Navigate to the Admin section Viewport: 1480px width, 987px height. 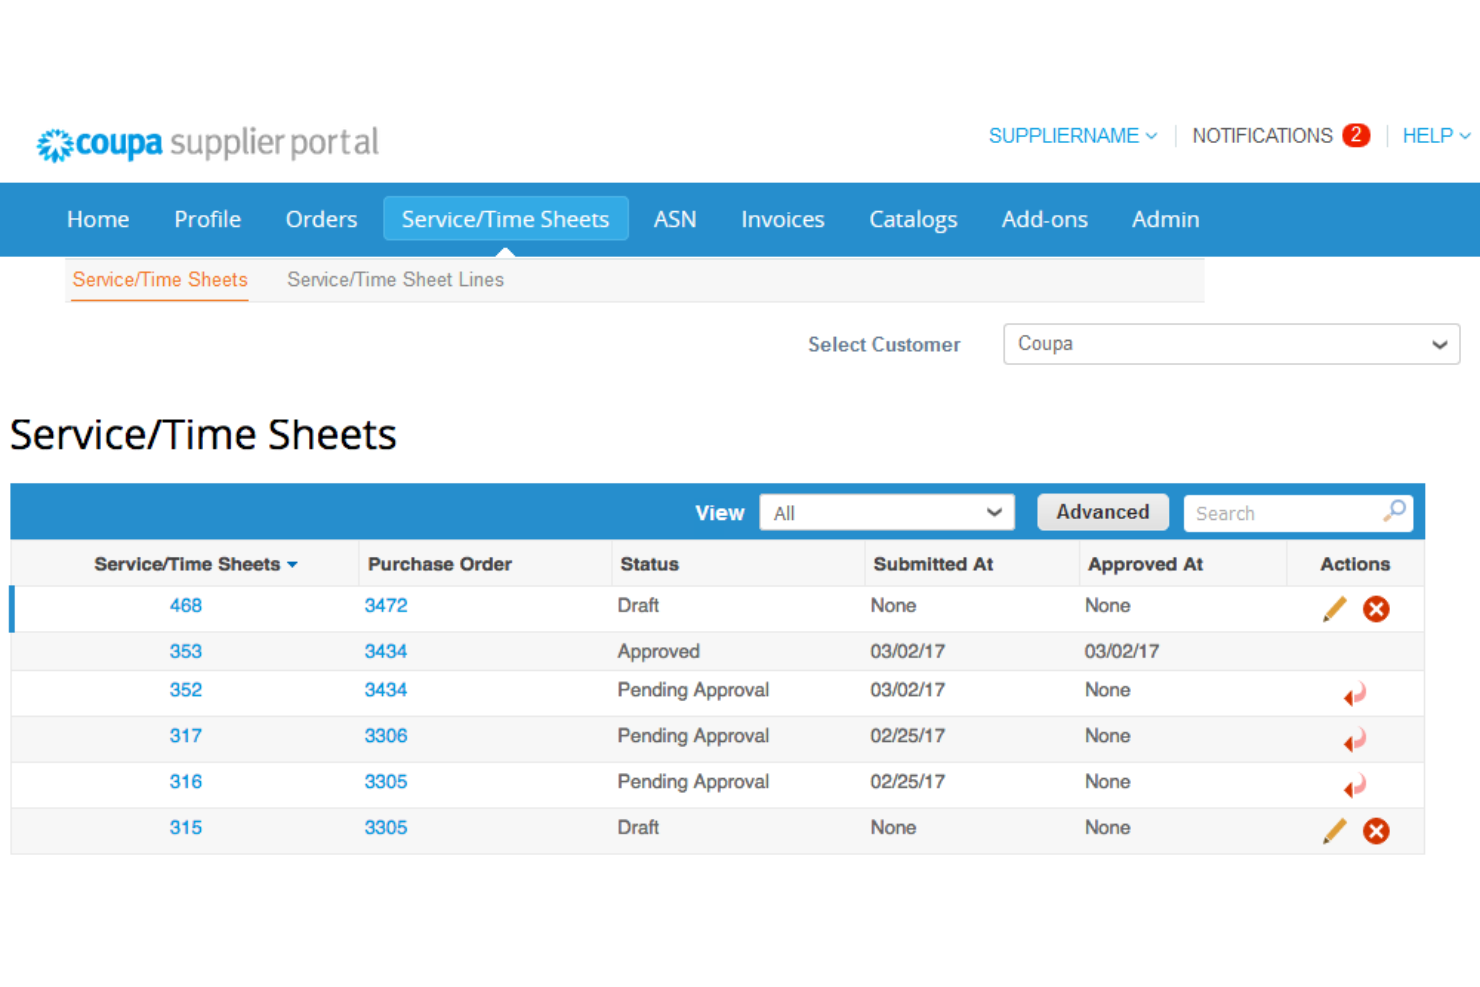click(x=1165, y=219)
